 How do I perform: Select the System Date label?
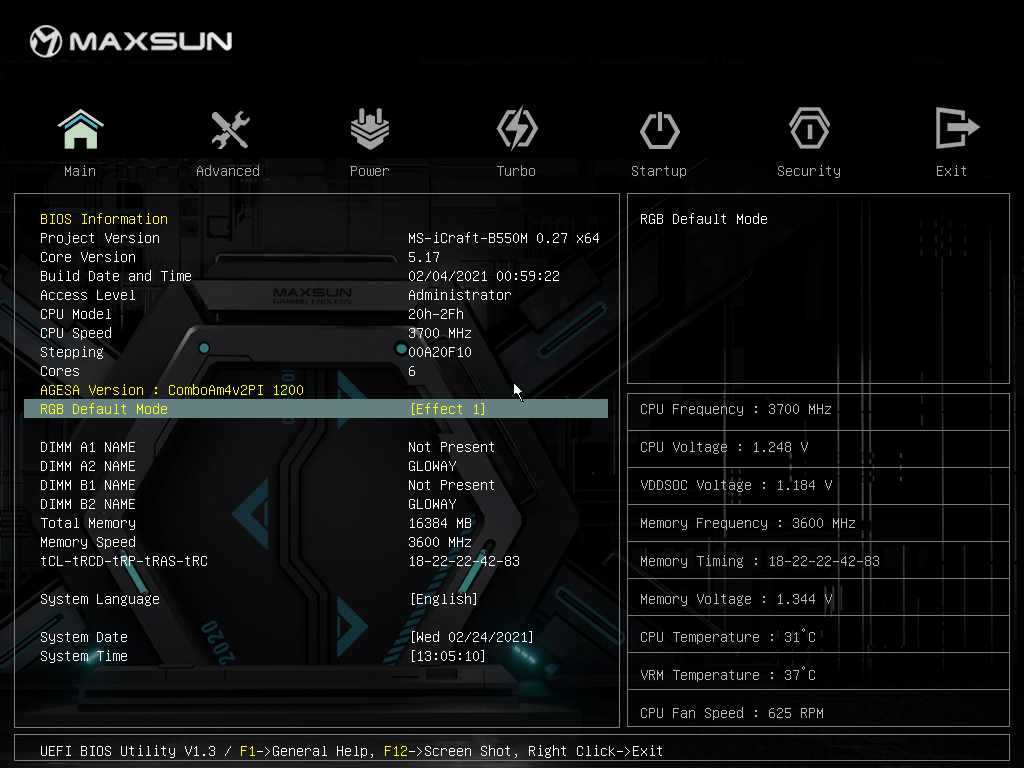coord(84,637)
